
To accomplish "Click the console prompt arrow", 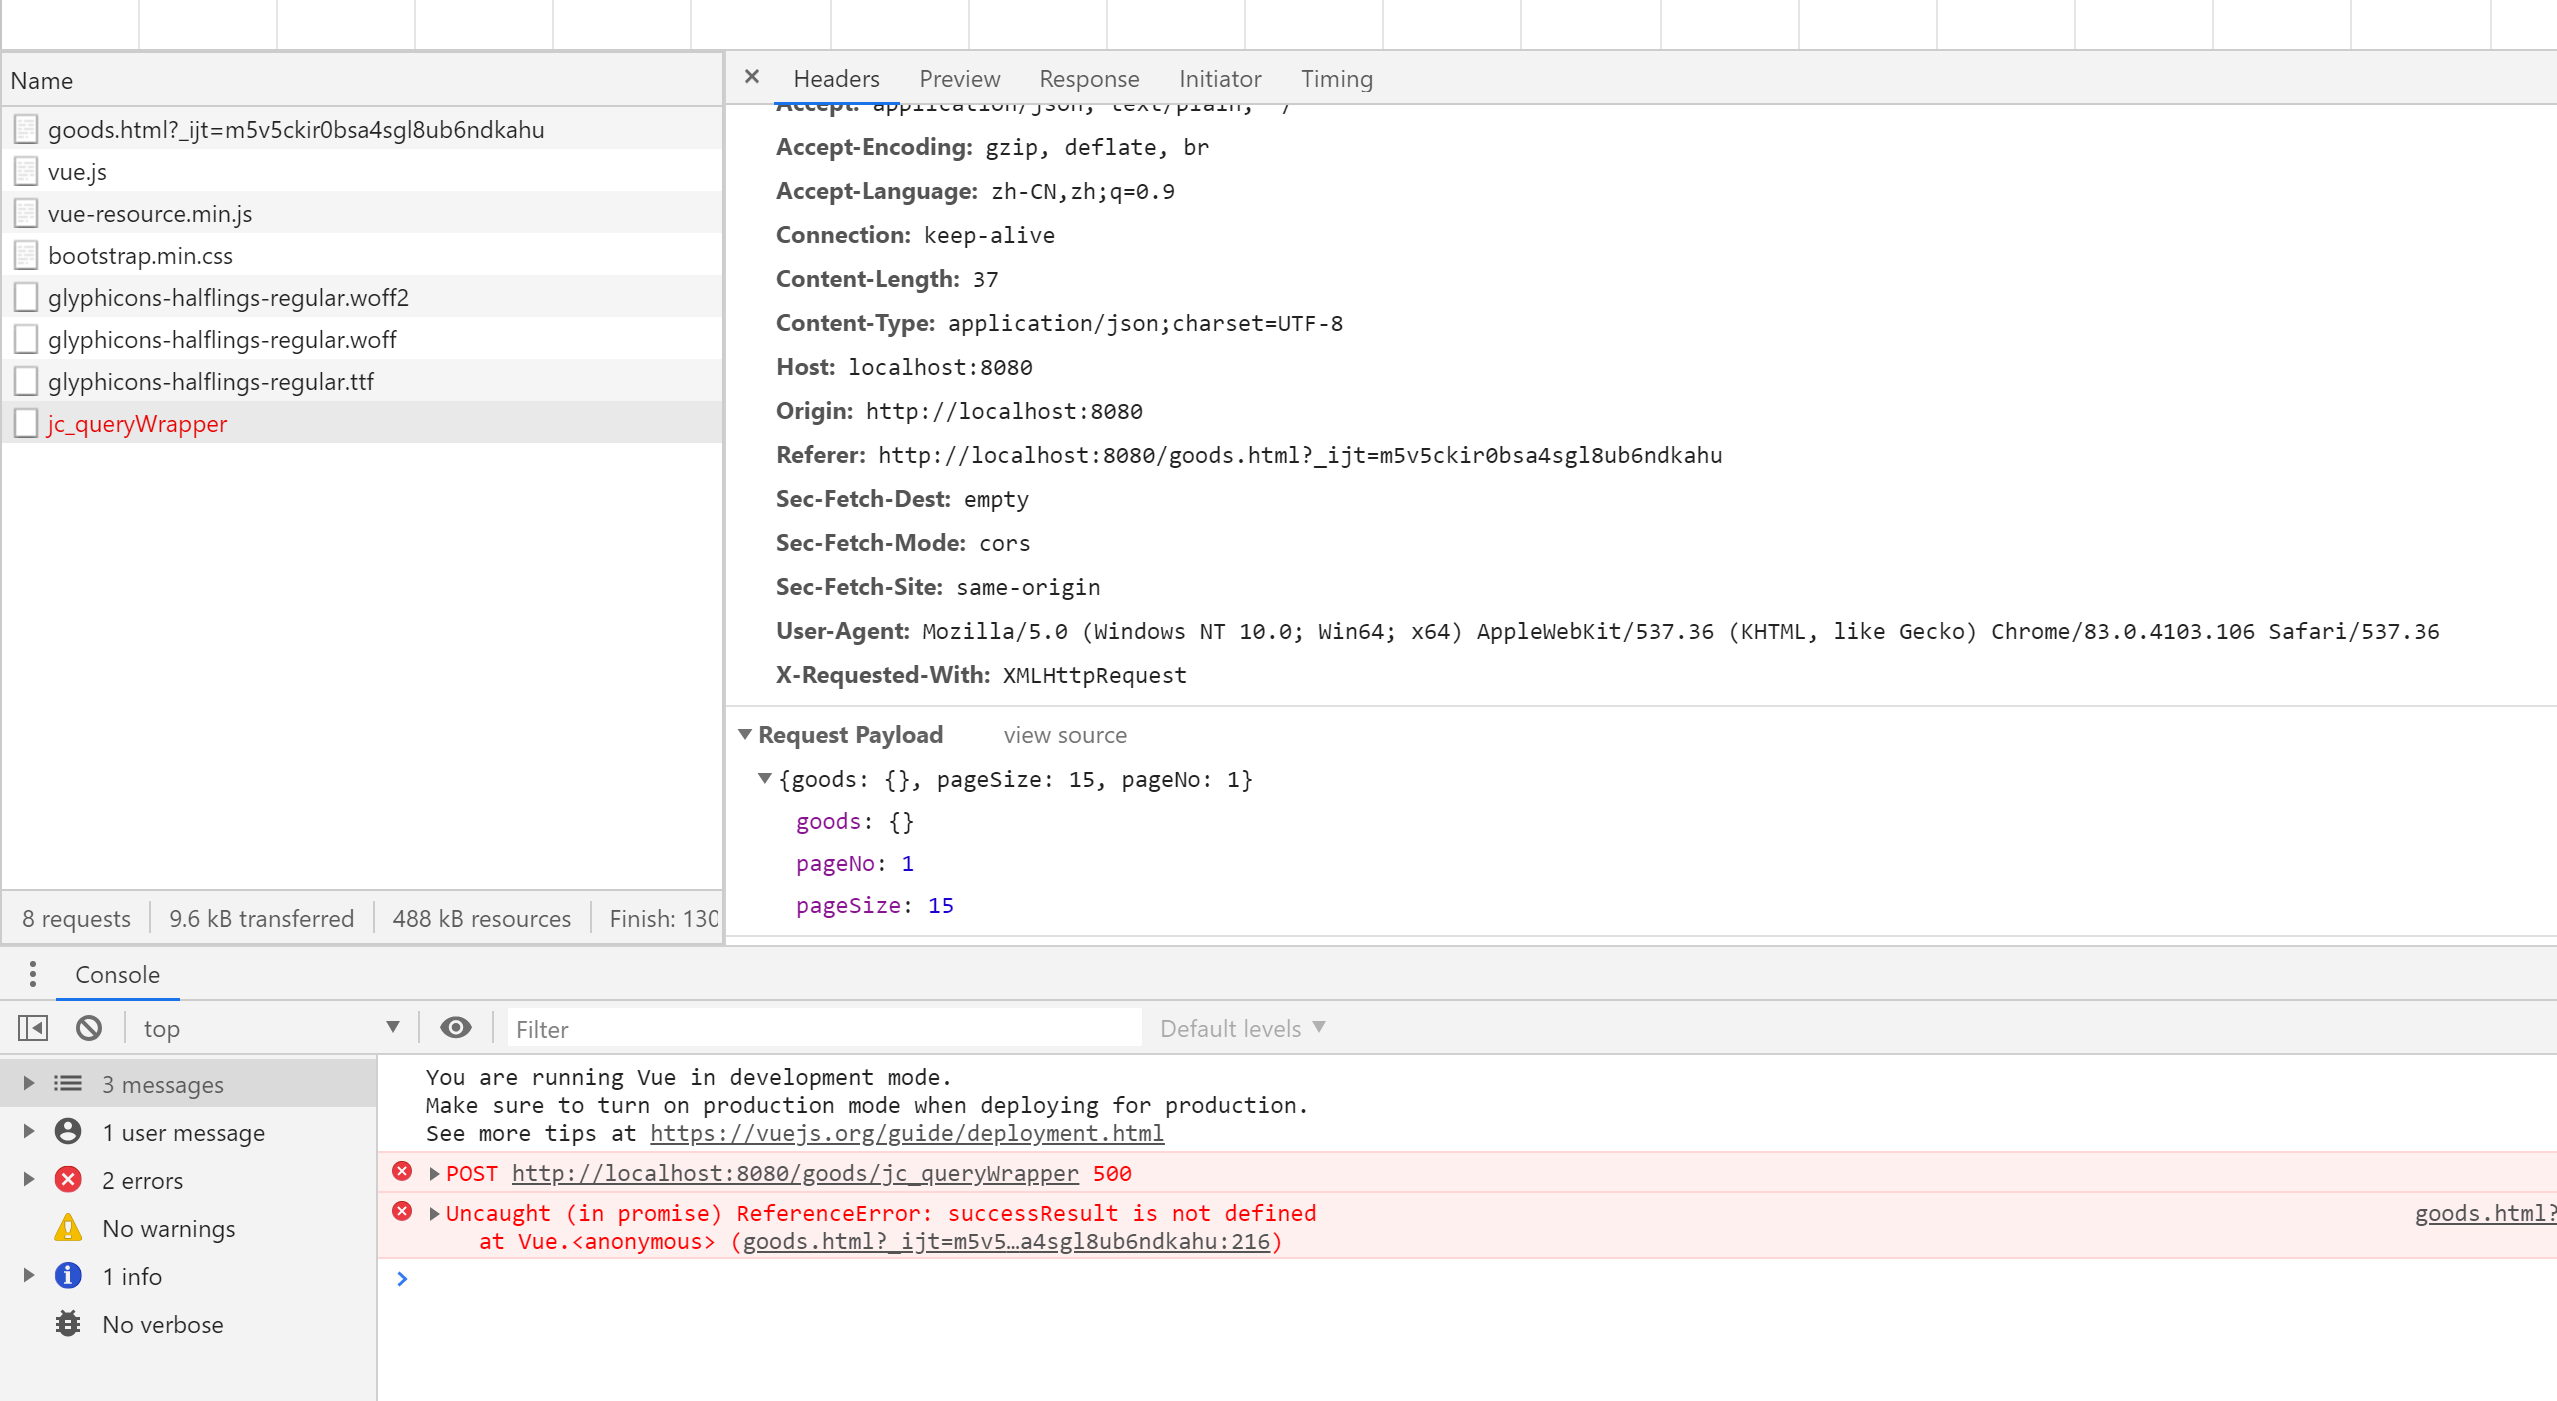I will point(402,1278).
